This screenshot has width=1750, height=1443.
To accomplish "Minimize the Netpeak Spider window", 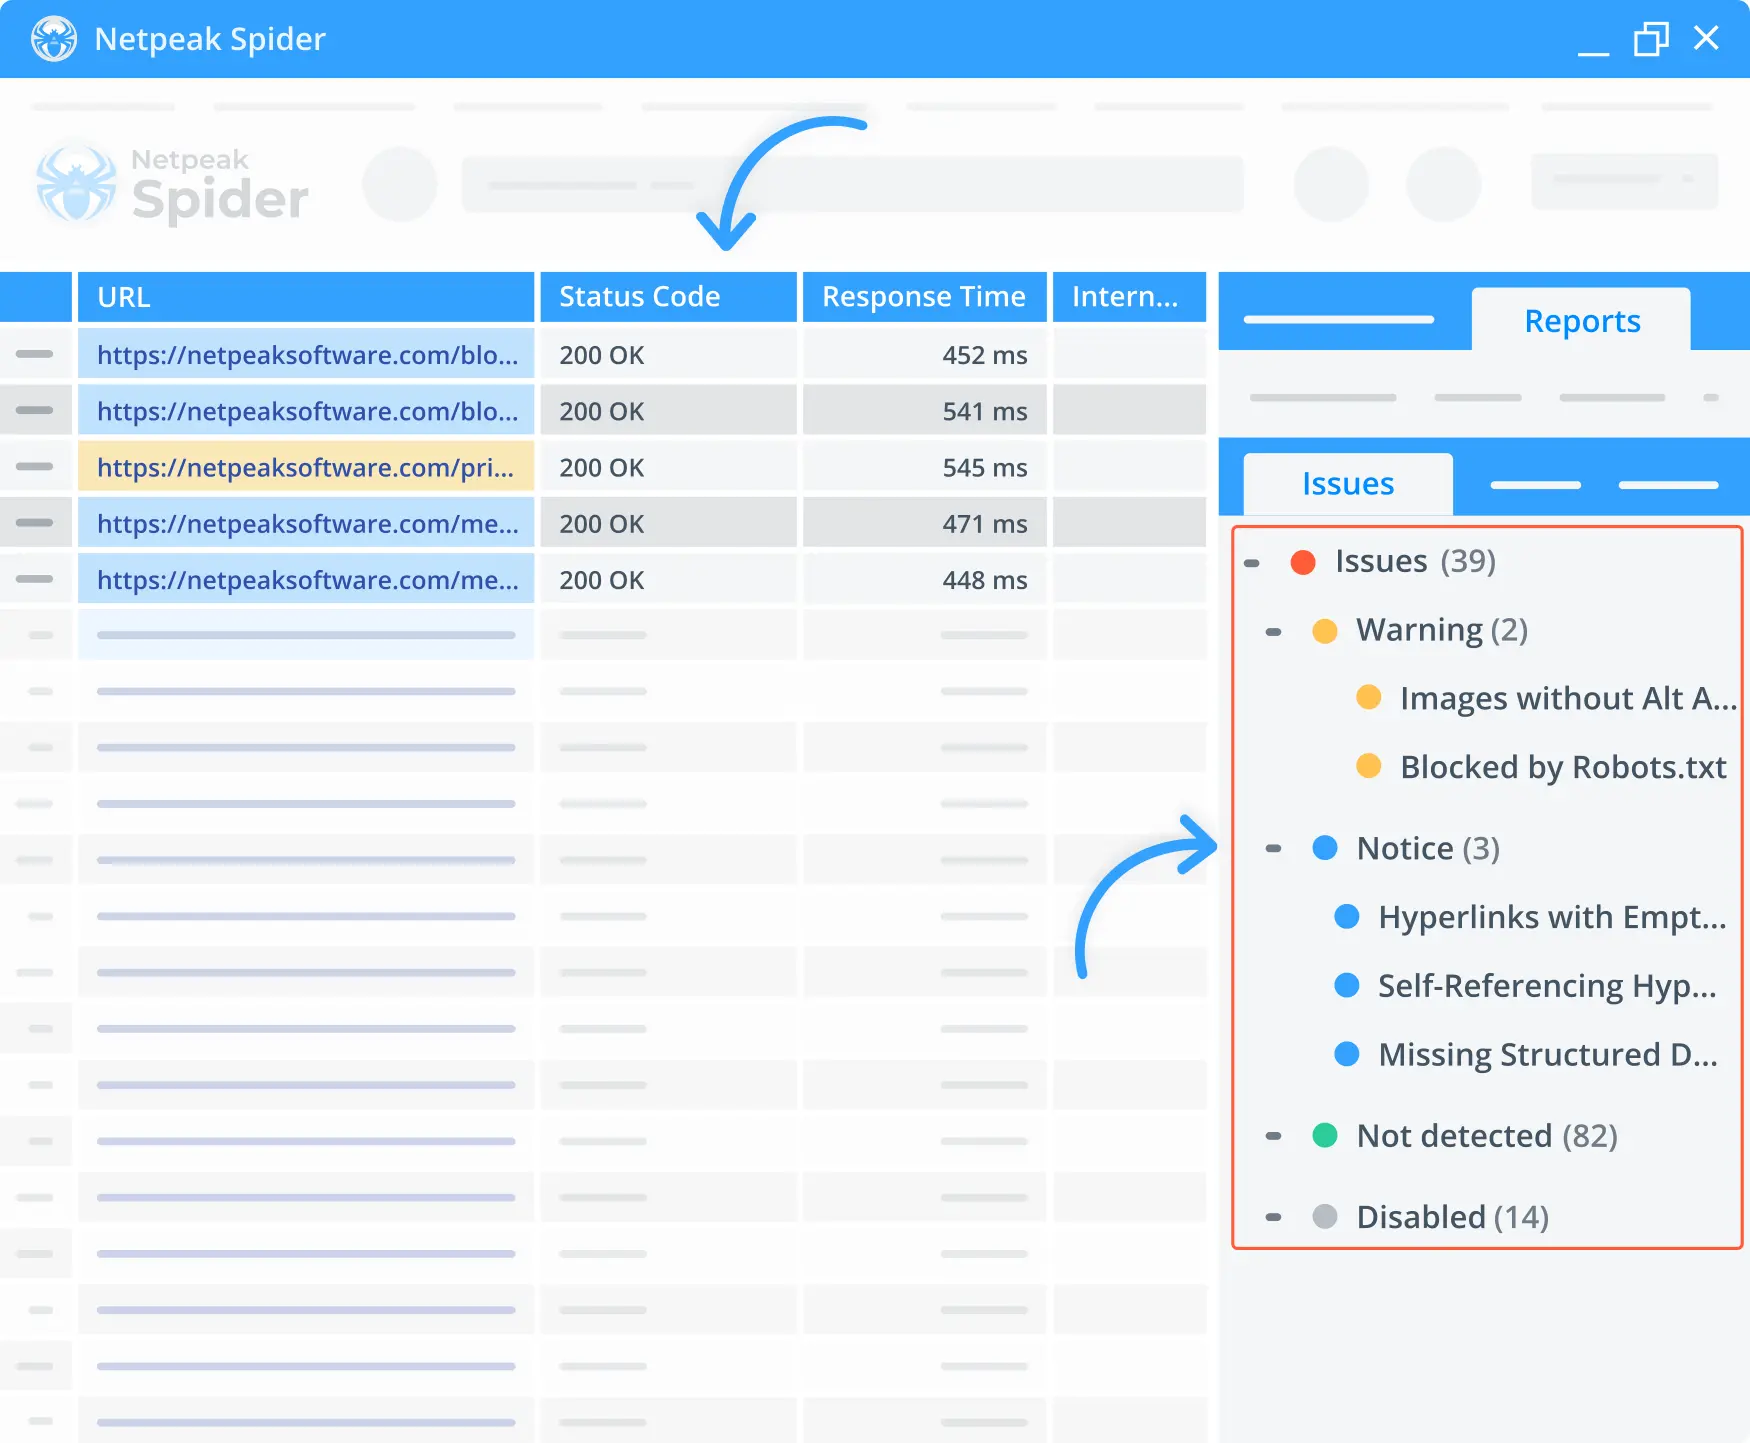I will [x=1593, y=52].
